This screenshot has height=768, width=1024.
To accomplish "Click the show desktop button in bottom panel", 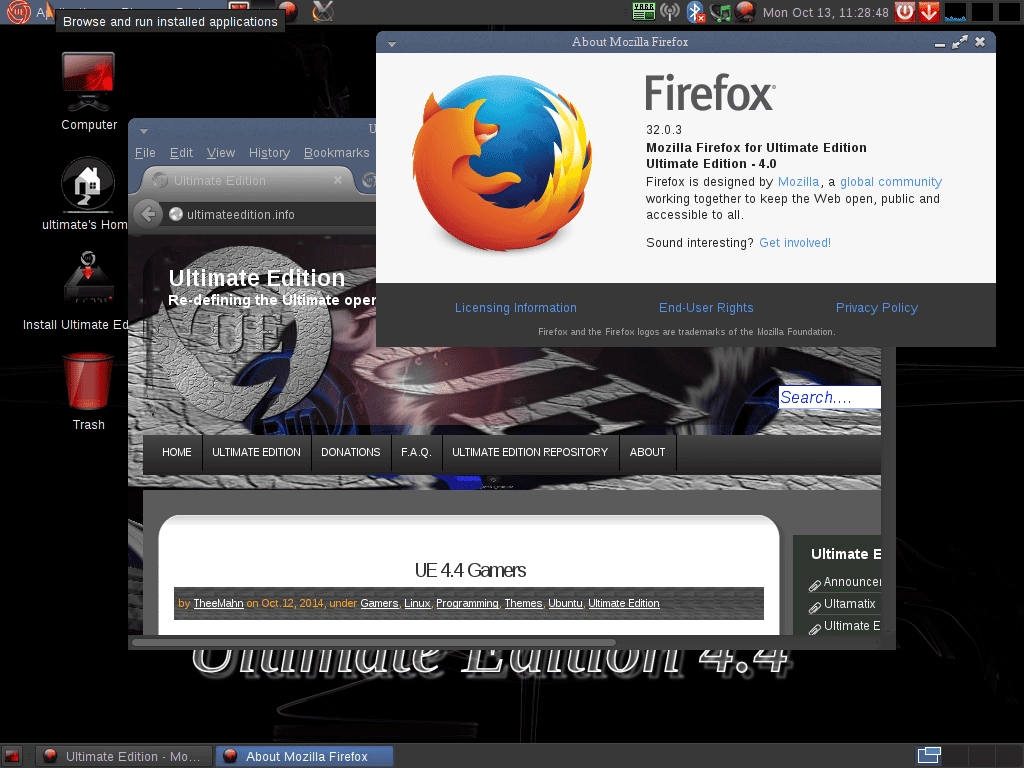I will (x=12, y=756).
